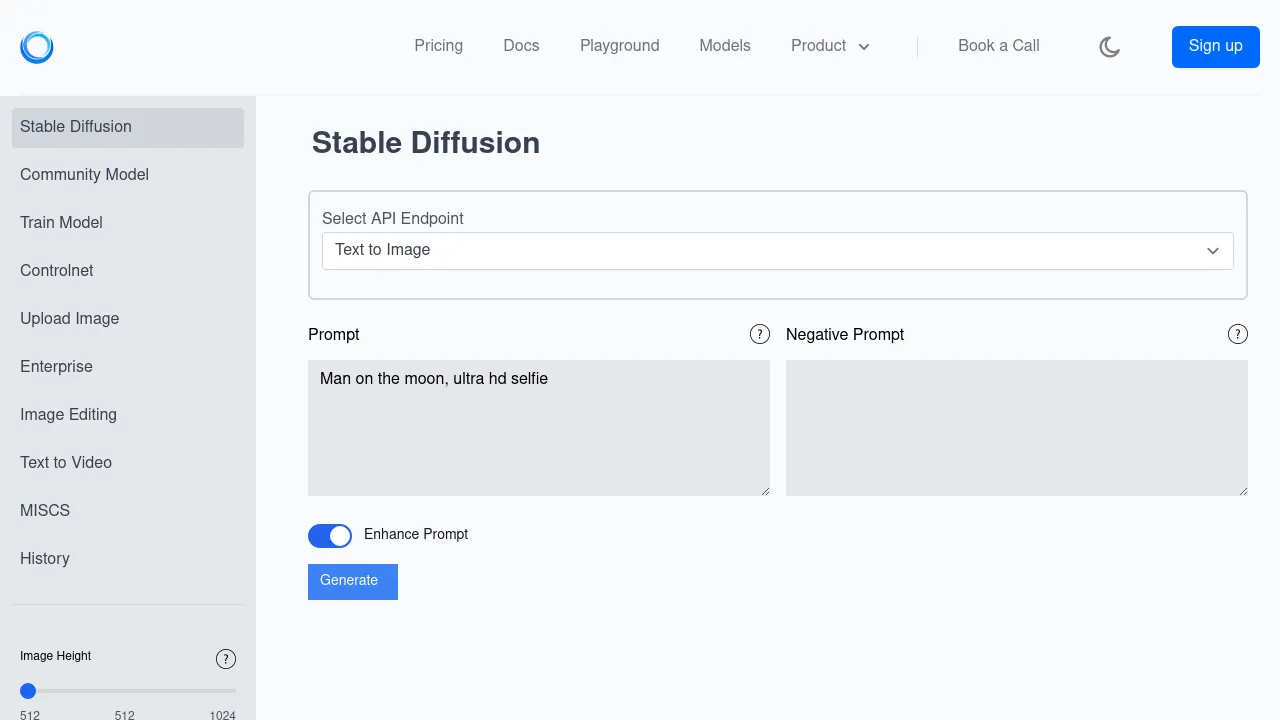Open the Pricing page

pyautogui.click(x=438, y=46)
